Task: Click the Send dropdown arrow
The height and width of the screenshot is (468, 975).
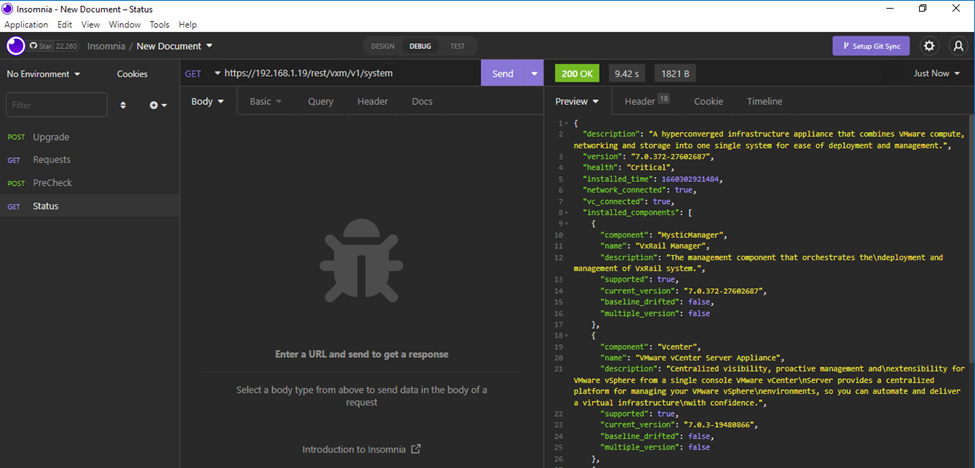Action: [535, 74]
